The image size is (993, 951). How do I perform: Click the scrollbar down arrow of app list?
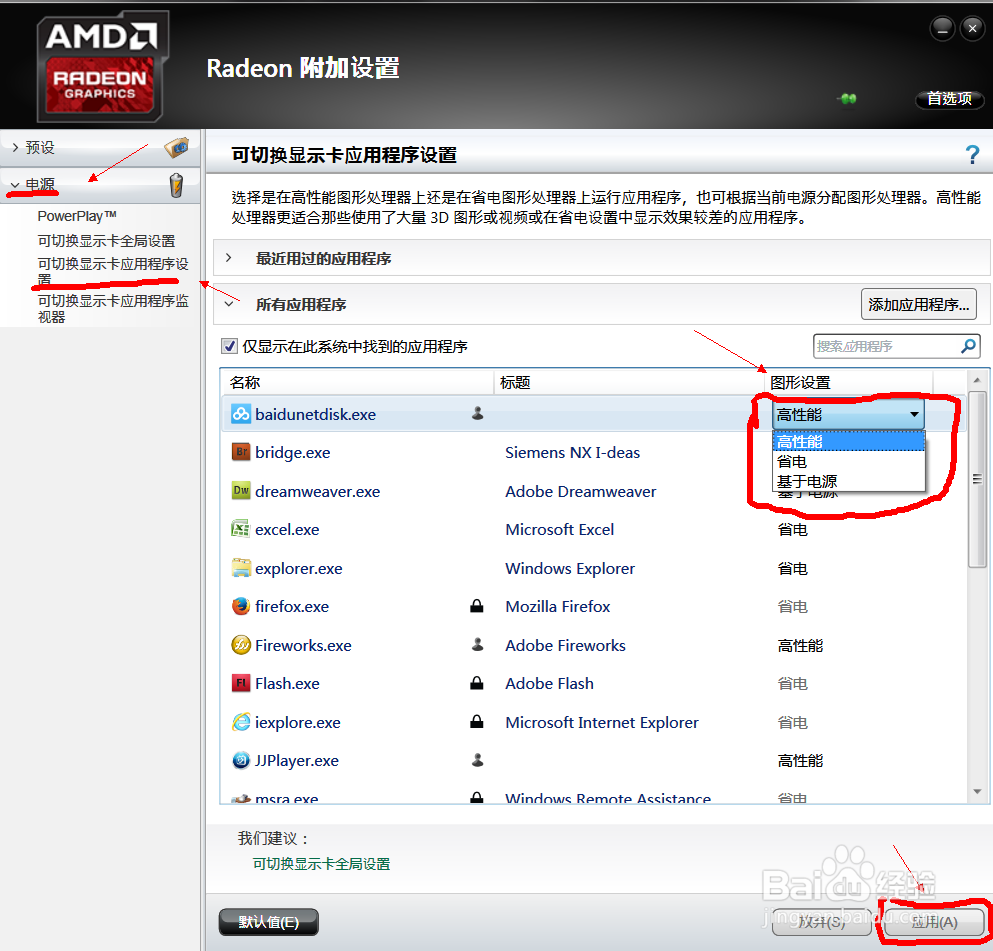pyautogui.click(x=977, y=791)
